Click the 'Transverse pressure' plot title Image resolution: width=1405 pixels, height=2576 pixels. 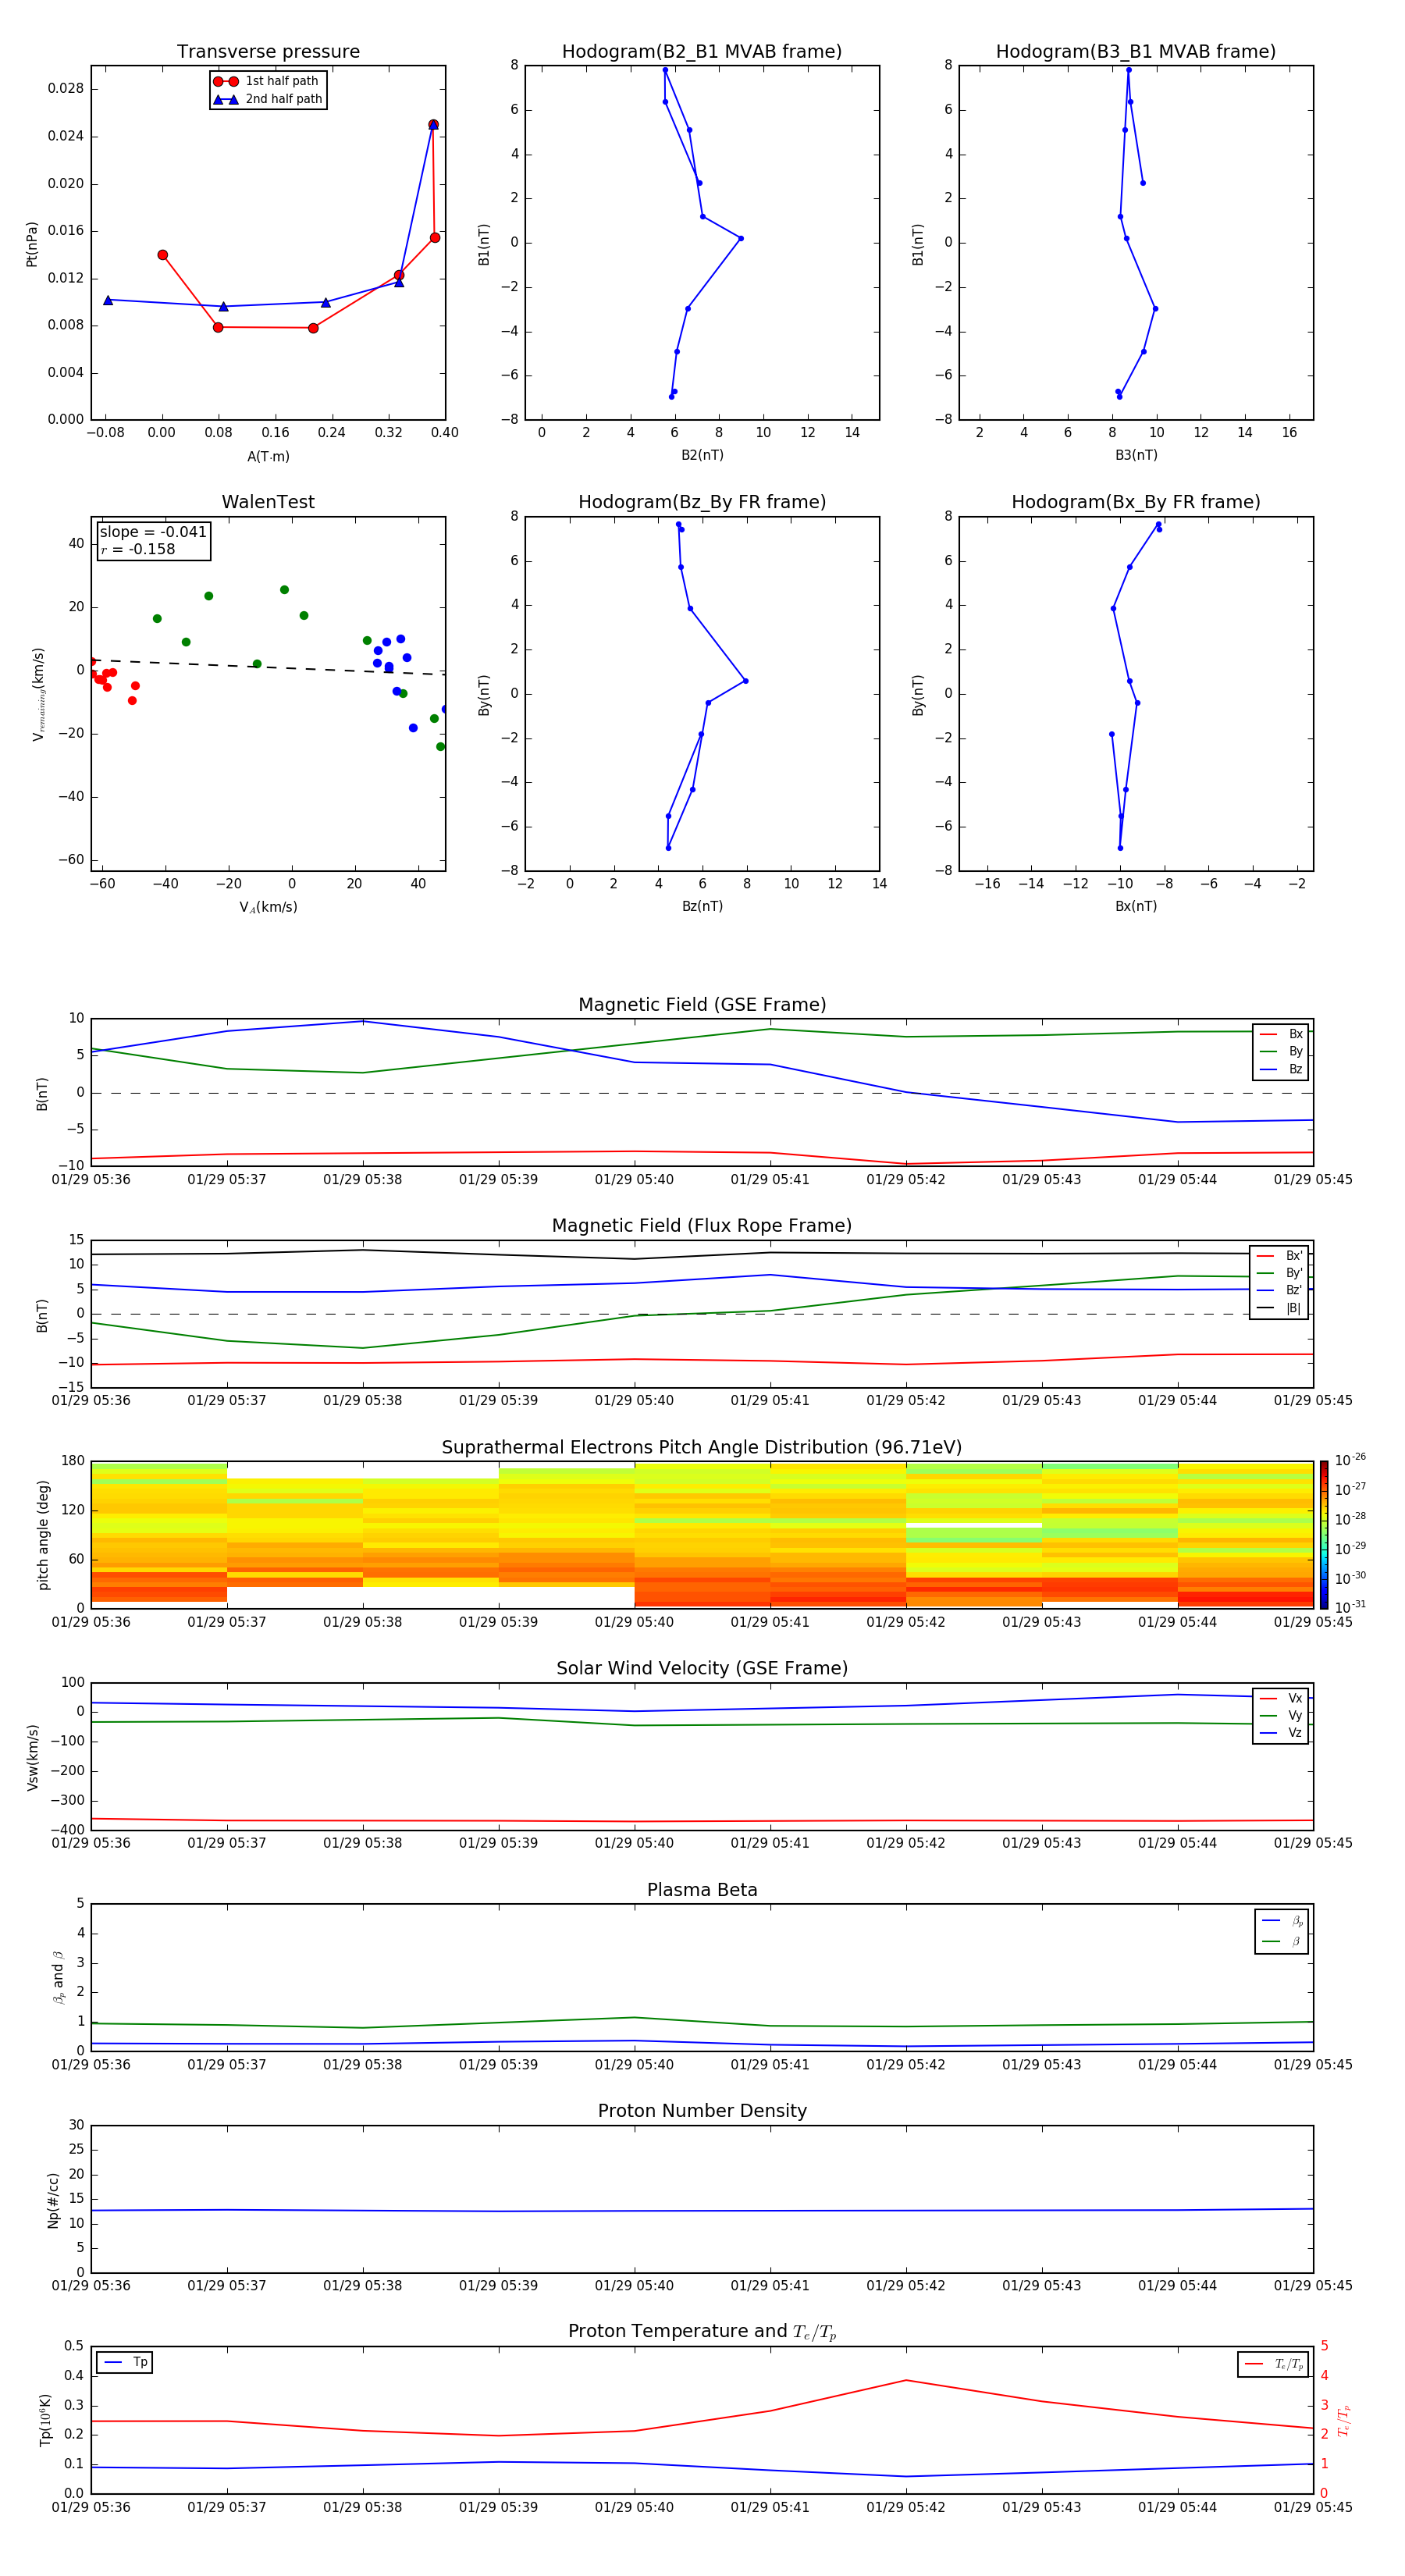pos(268,52)
